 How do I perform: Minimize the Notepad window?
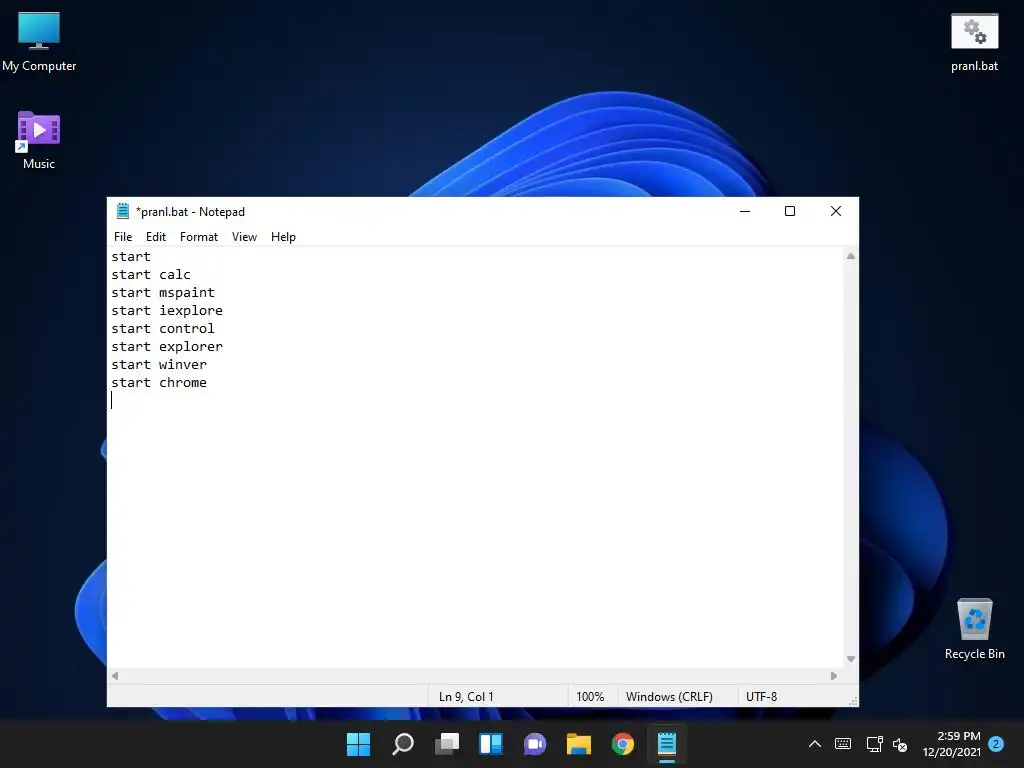coord(744,211)
